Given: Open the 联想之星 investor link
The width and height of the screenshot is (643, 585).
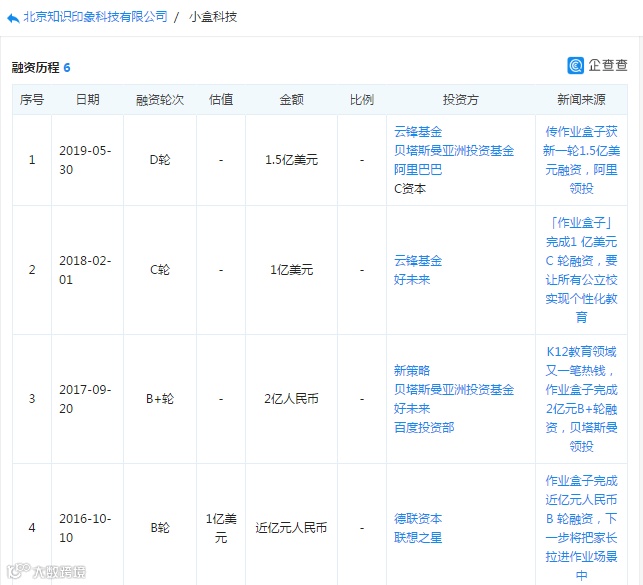Looking at the screenshot, I should pyautogui.click(x=418, y=537).
